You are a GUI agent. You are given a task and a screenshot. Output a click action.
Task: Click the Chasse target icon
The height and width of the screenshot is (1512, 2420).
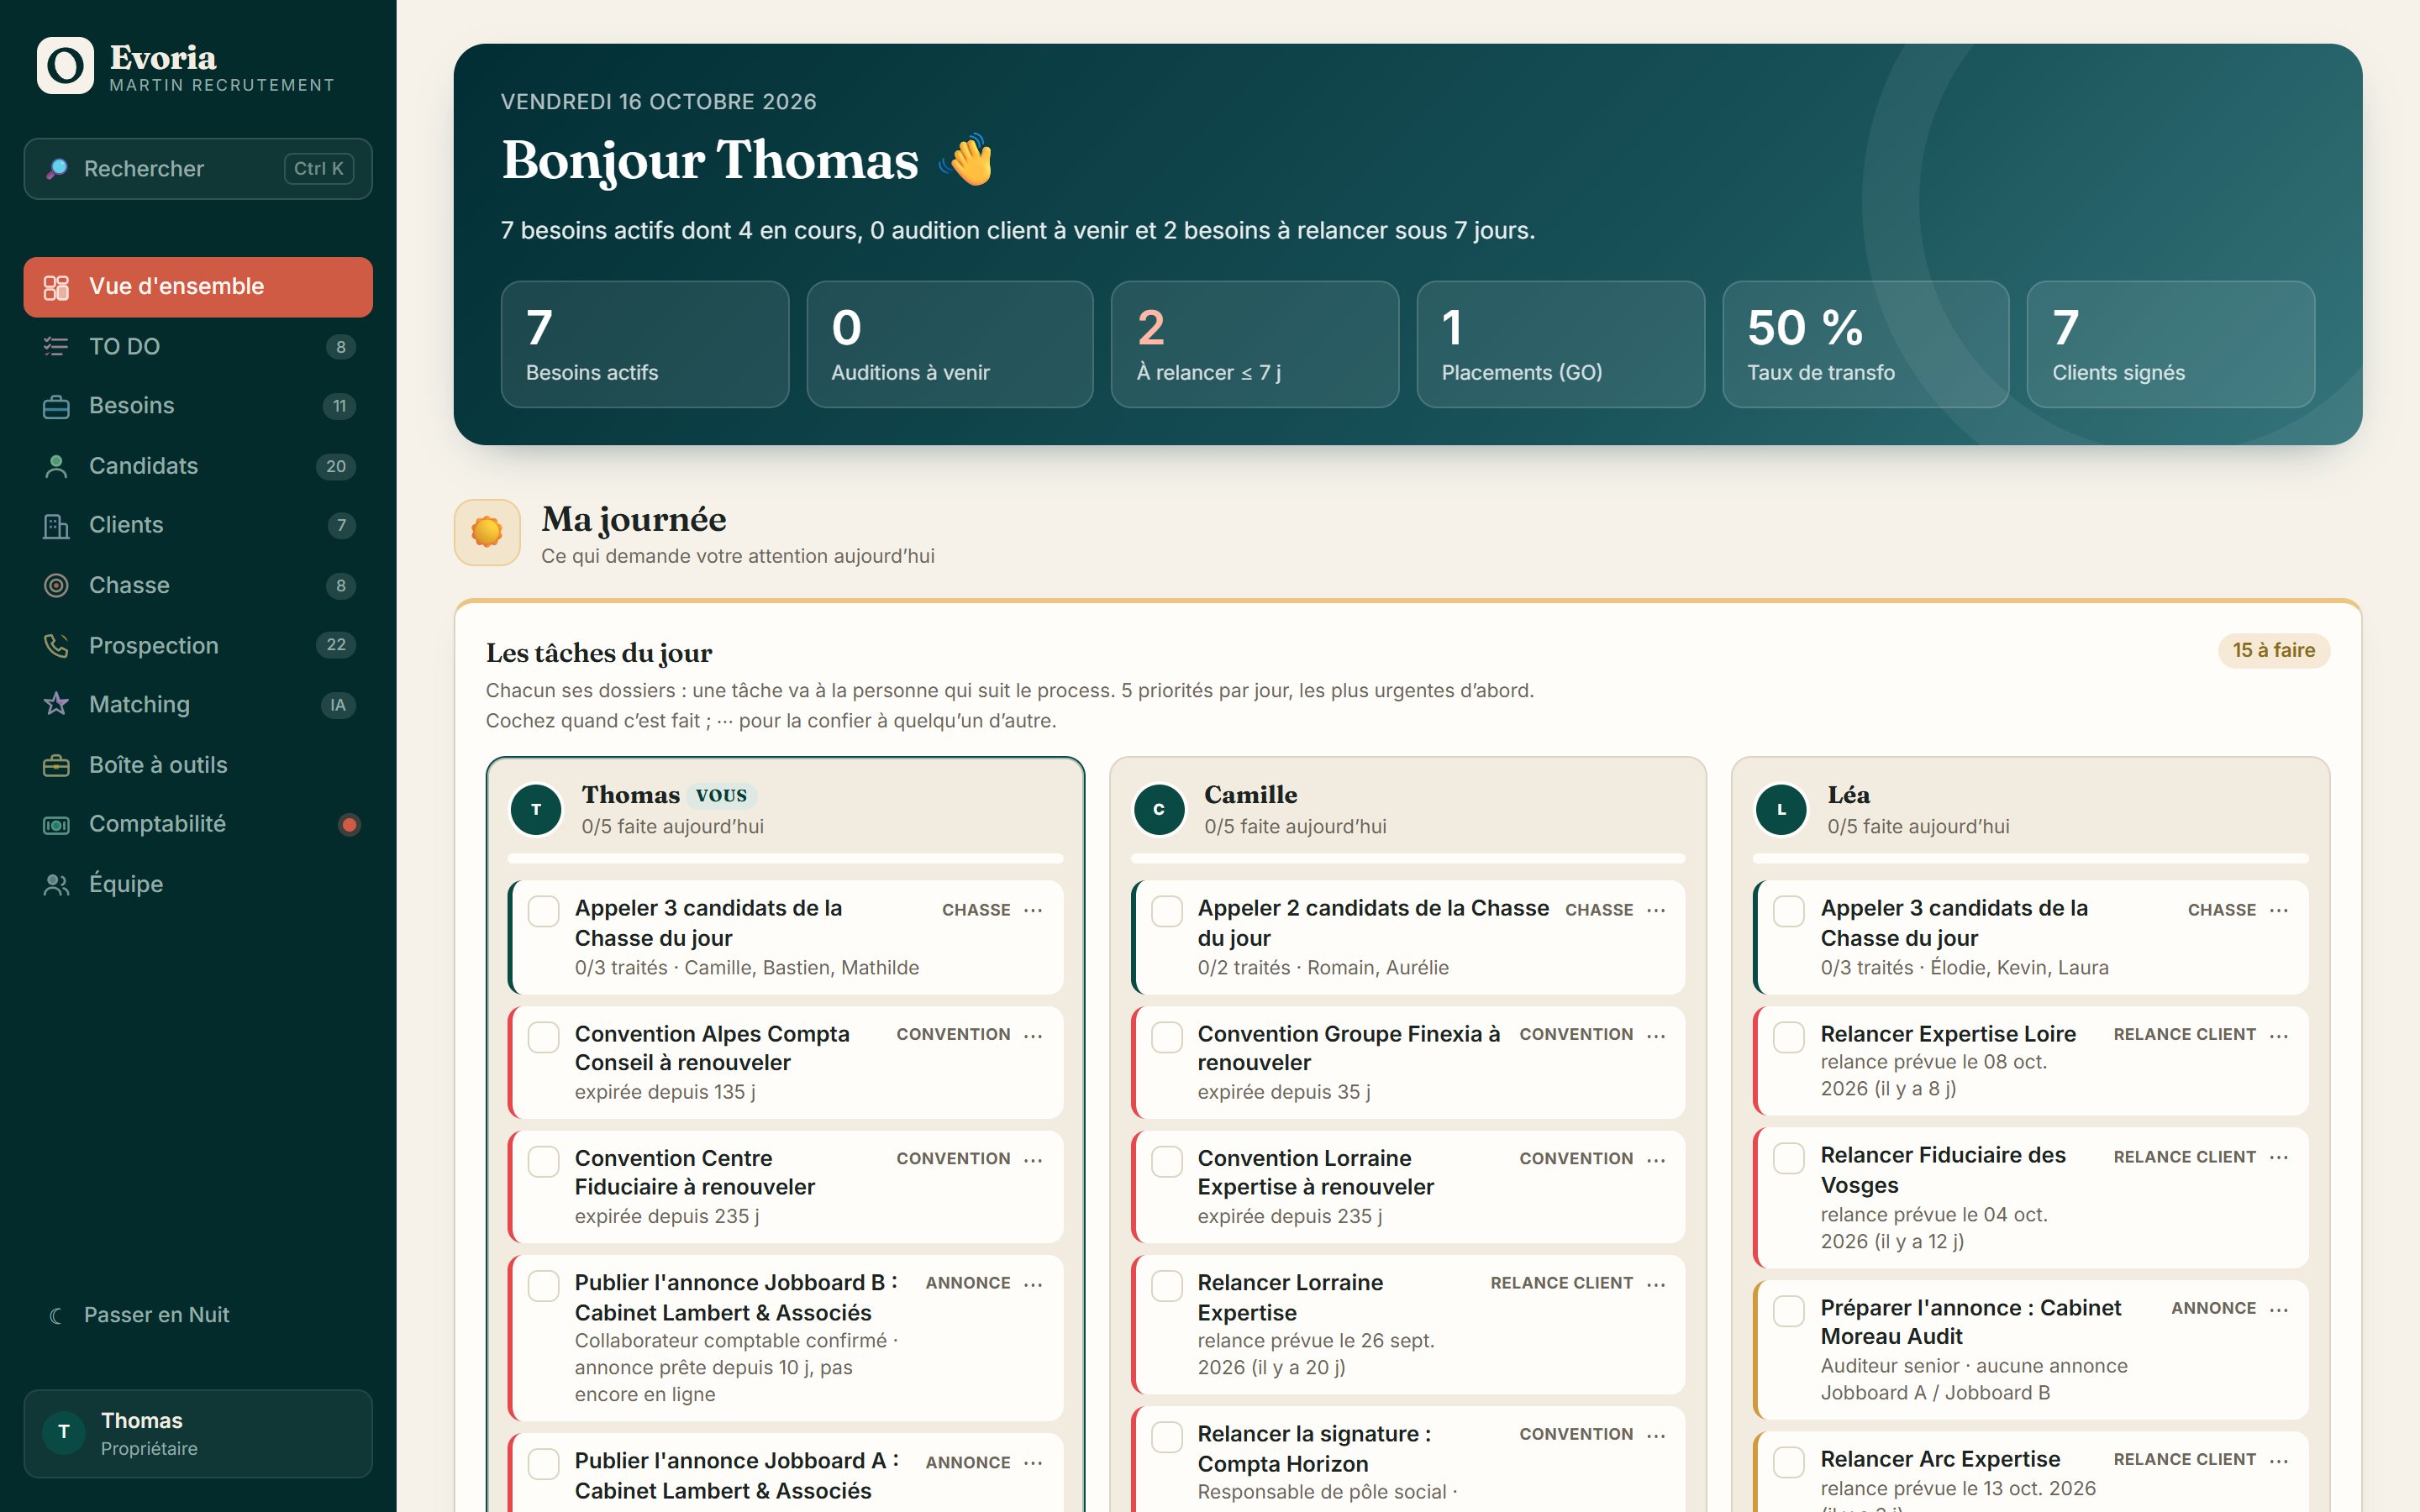56,585
